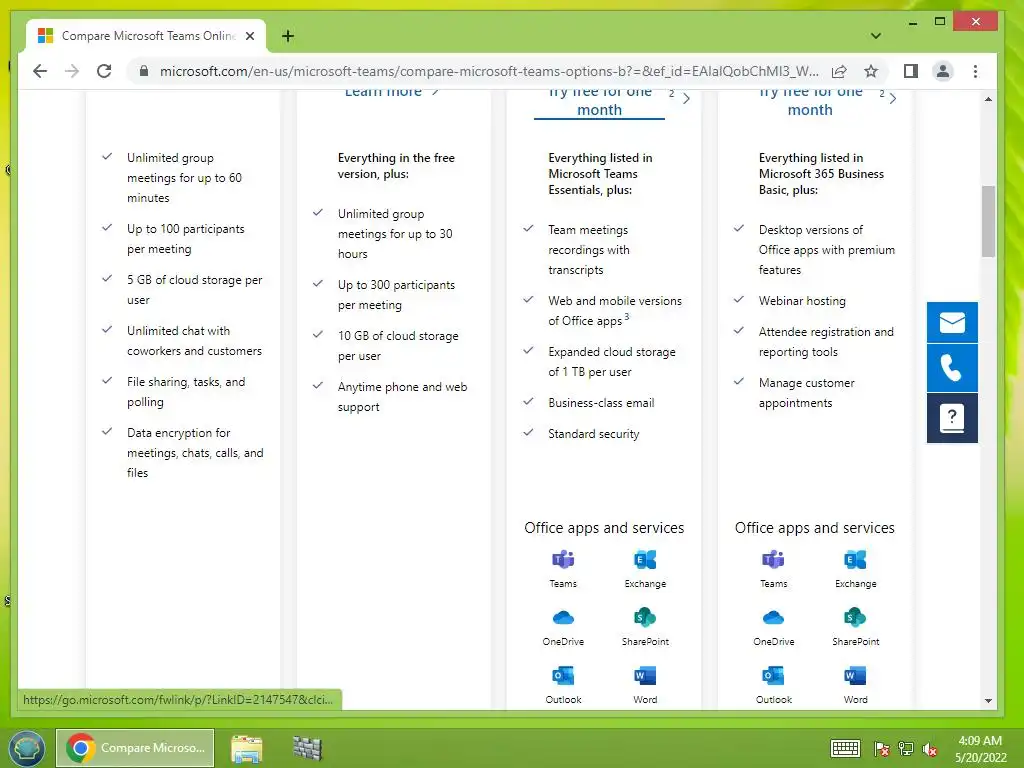This screenshot has width=1024, height=768.
Task: Bookmark this page with the star
Action: coord(871,71)
